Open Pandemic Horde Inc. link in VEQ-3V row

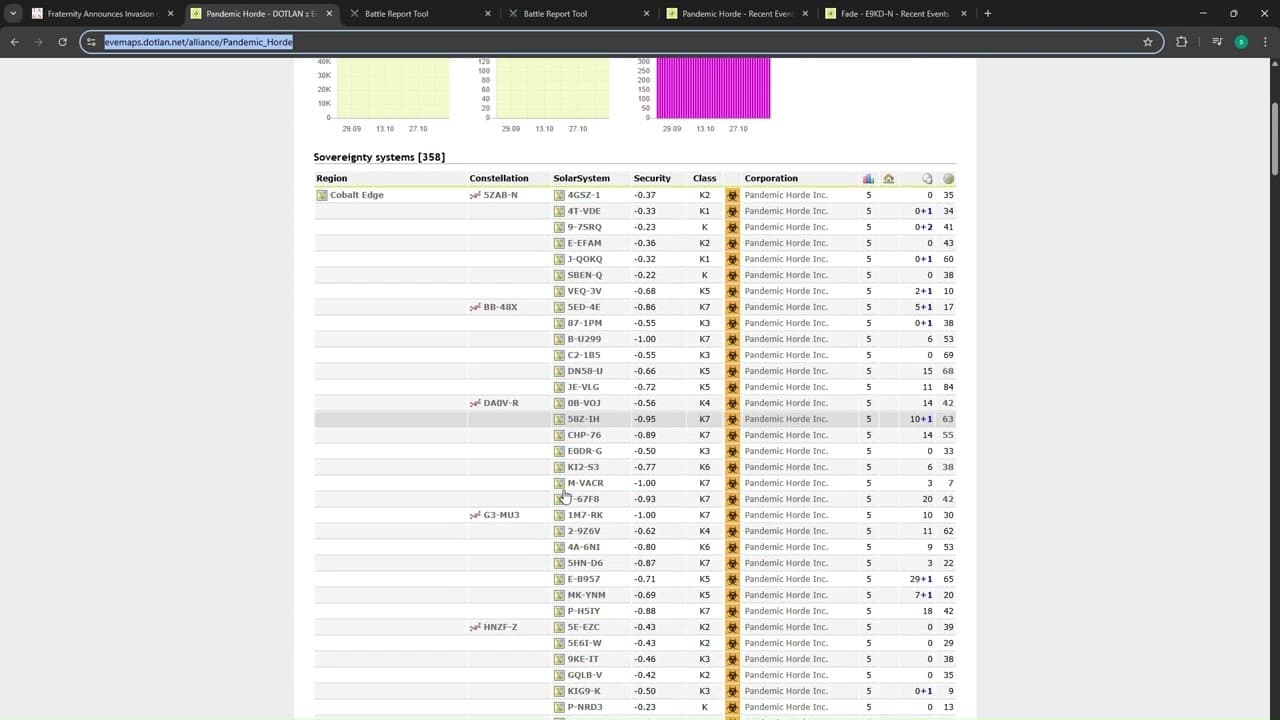[x=786, y=291]
